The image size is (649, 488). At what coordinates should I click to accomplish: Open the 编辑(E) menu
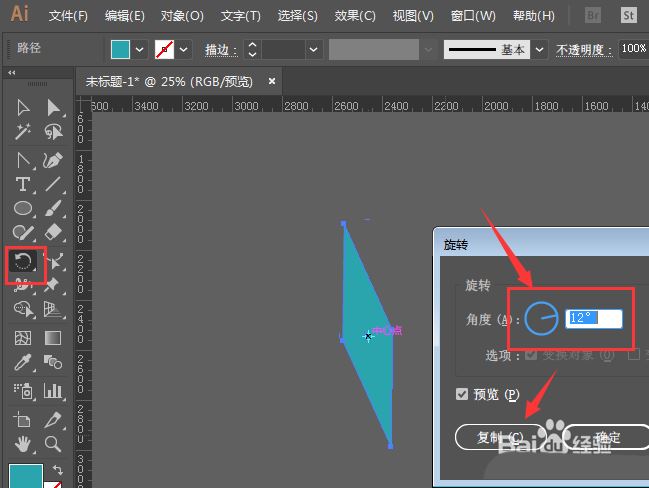pos(125,16)
